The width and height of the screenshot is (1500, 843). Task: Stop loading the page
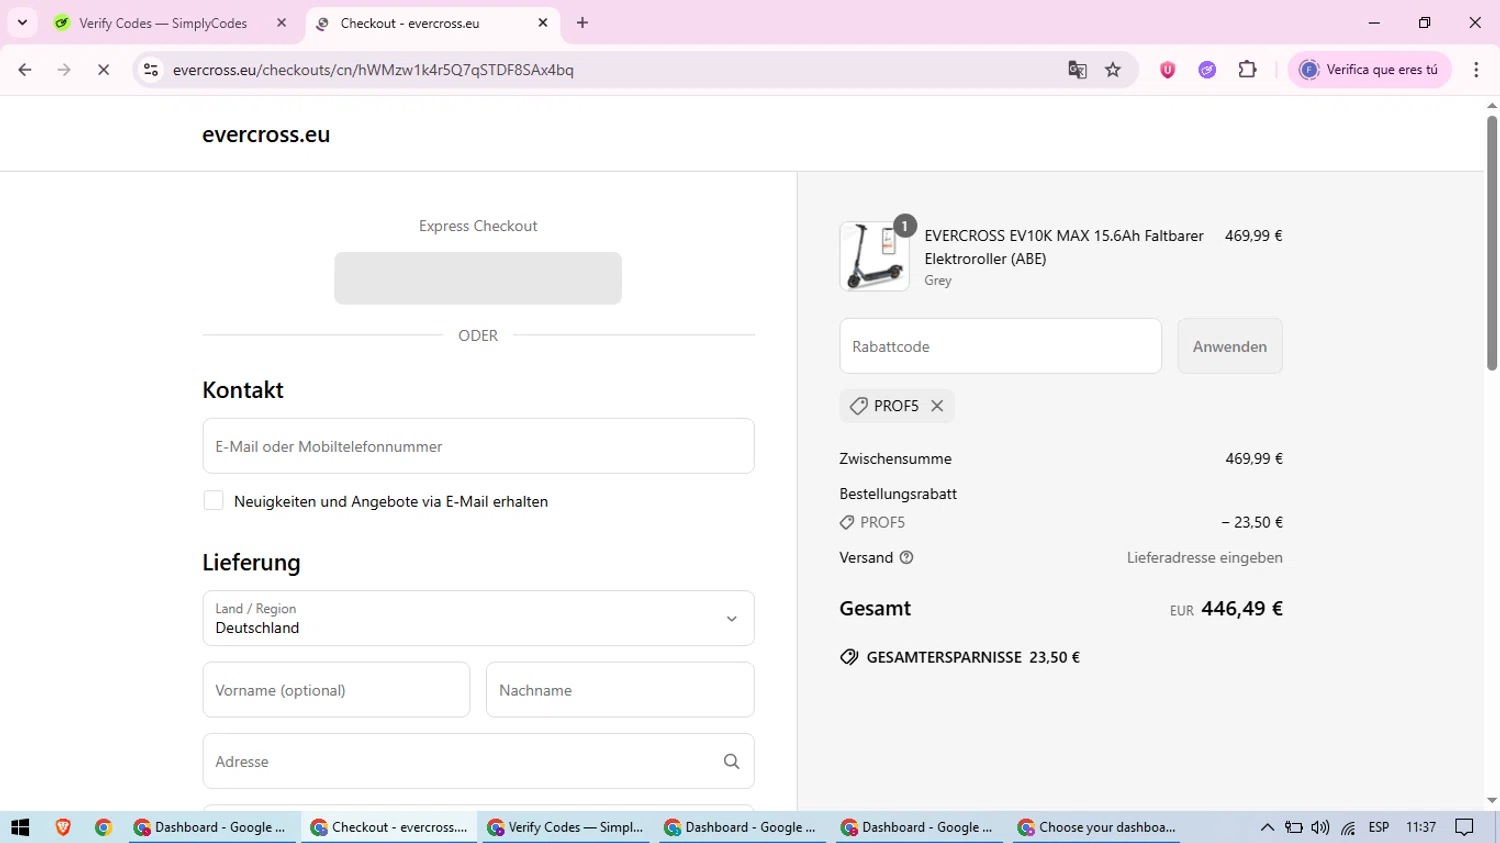103,70
